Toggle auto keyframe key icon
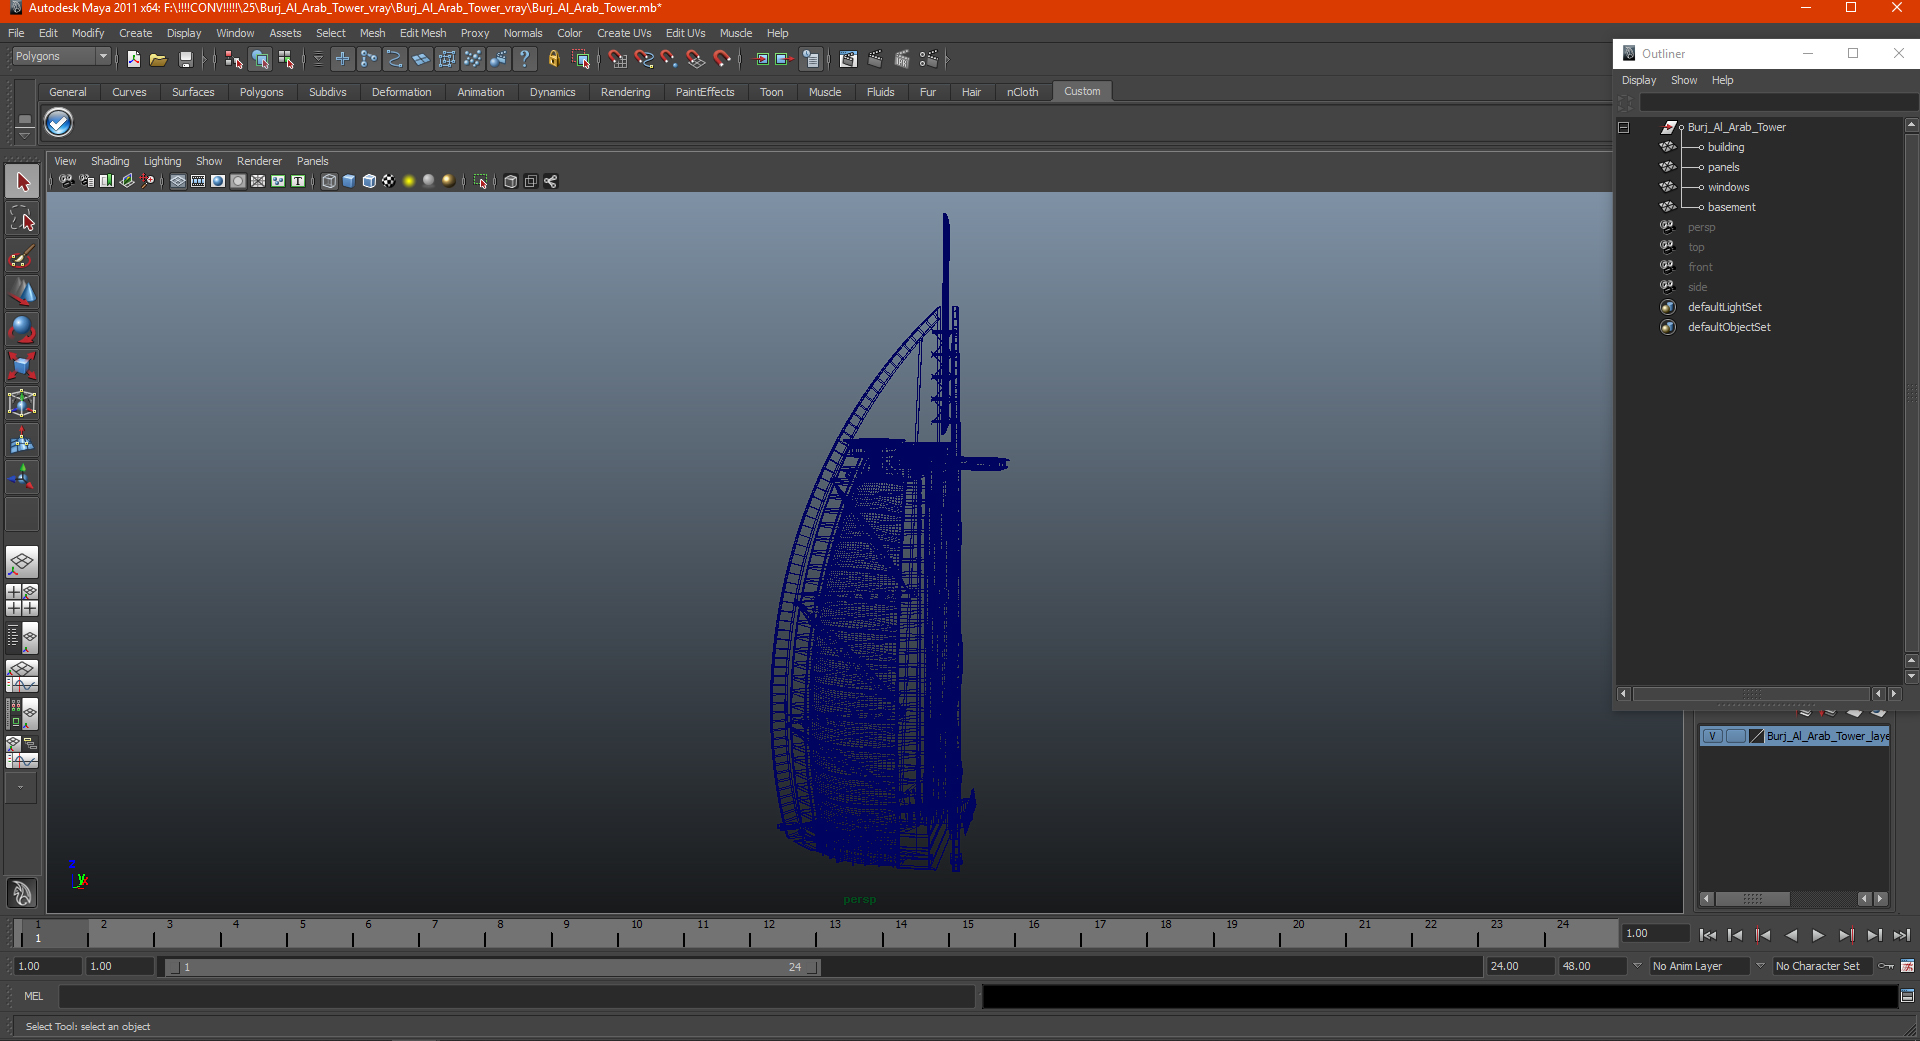 tap(1886, 966)
